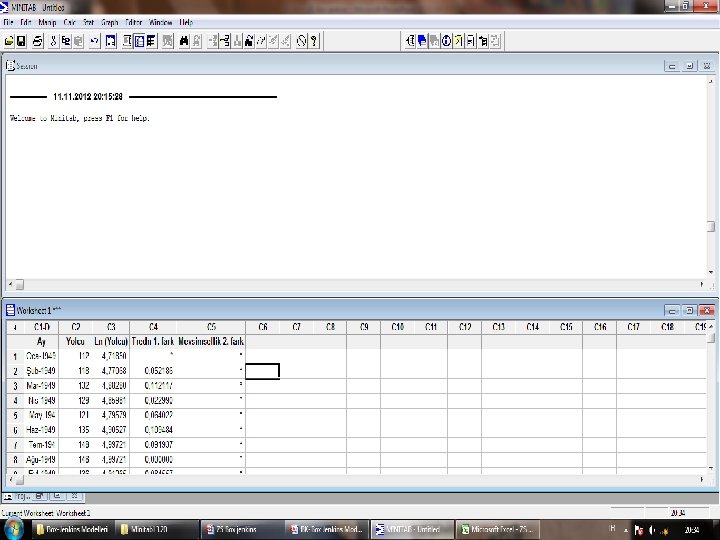This screenshot has height=540, width=720.
Task: Open the Minitab folder taskbar button
Action: 158,529
